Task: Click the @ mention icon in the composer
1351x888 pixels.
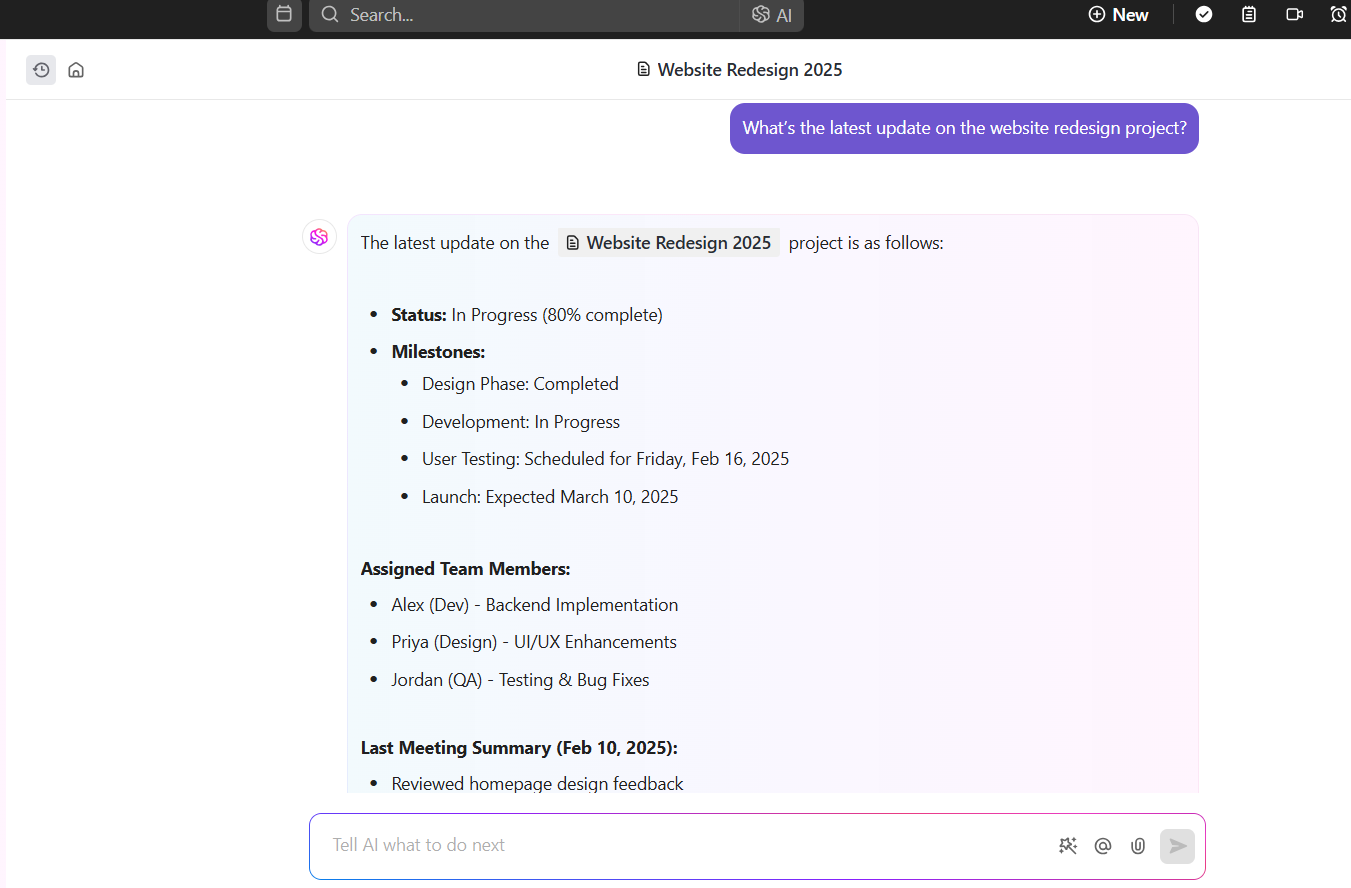Action: pos(1102,845)
